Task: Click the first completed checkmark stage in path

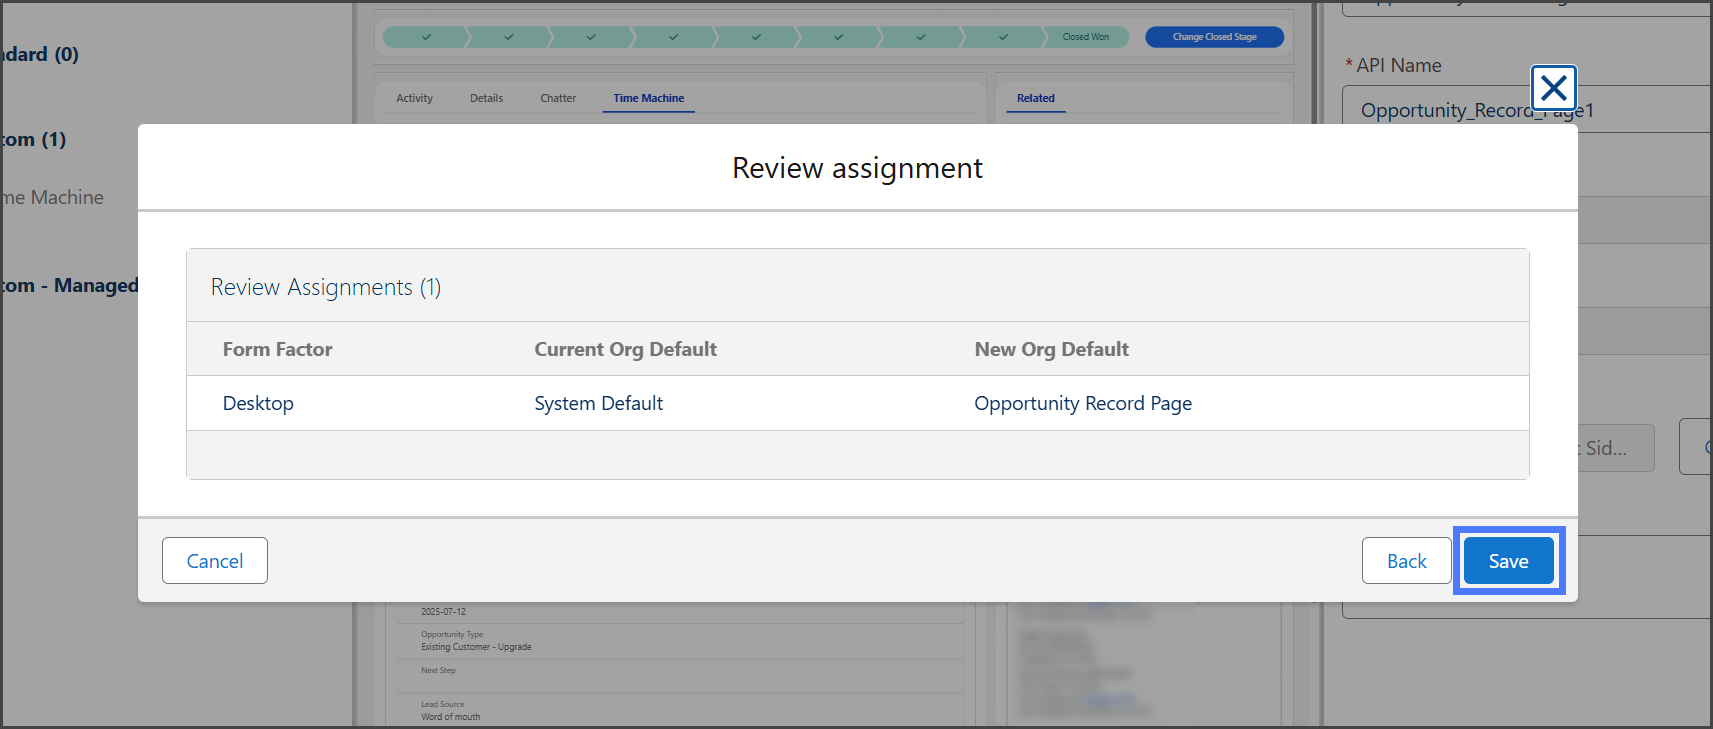Action: tap(426, 37)
